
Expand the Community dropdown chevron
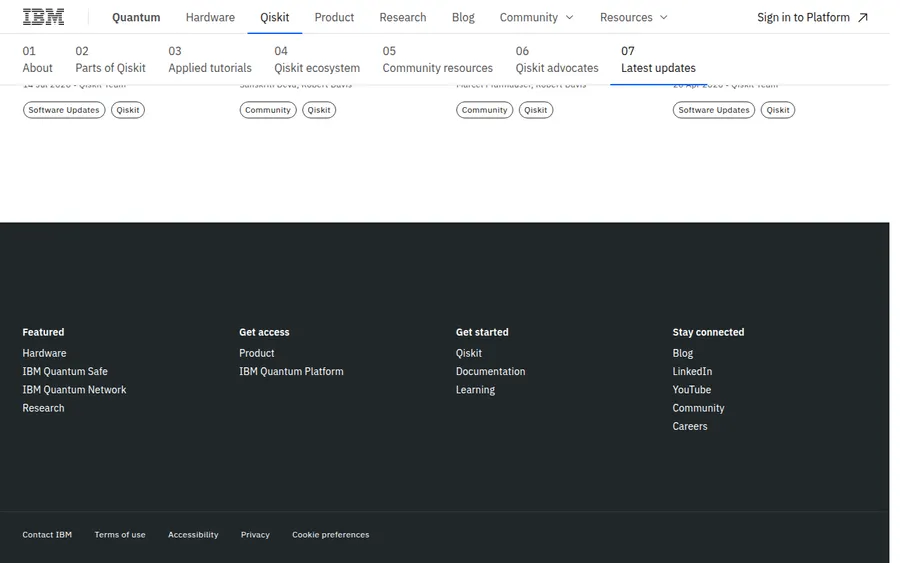[569, 18]
